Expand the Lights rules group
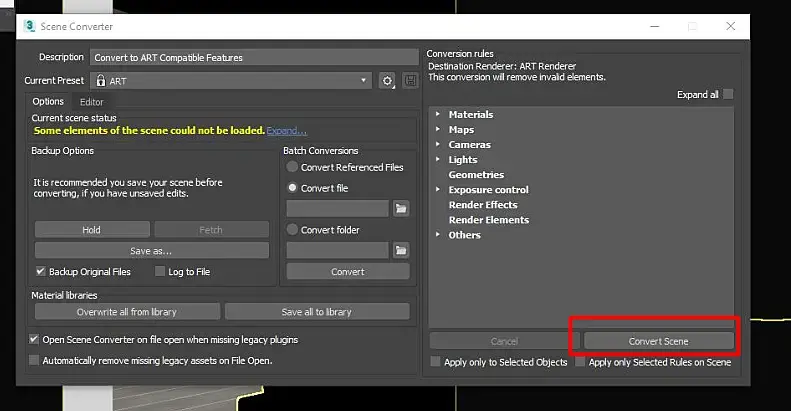 pos(437,159)
